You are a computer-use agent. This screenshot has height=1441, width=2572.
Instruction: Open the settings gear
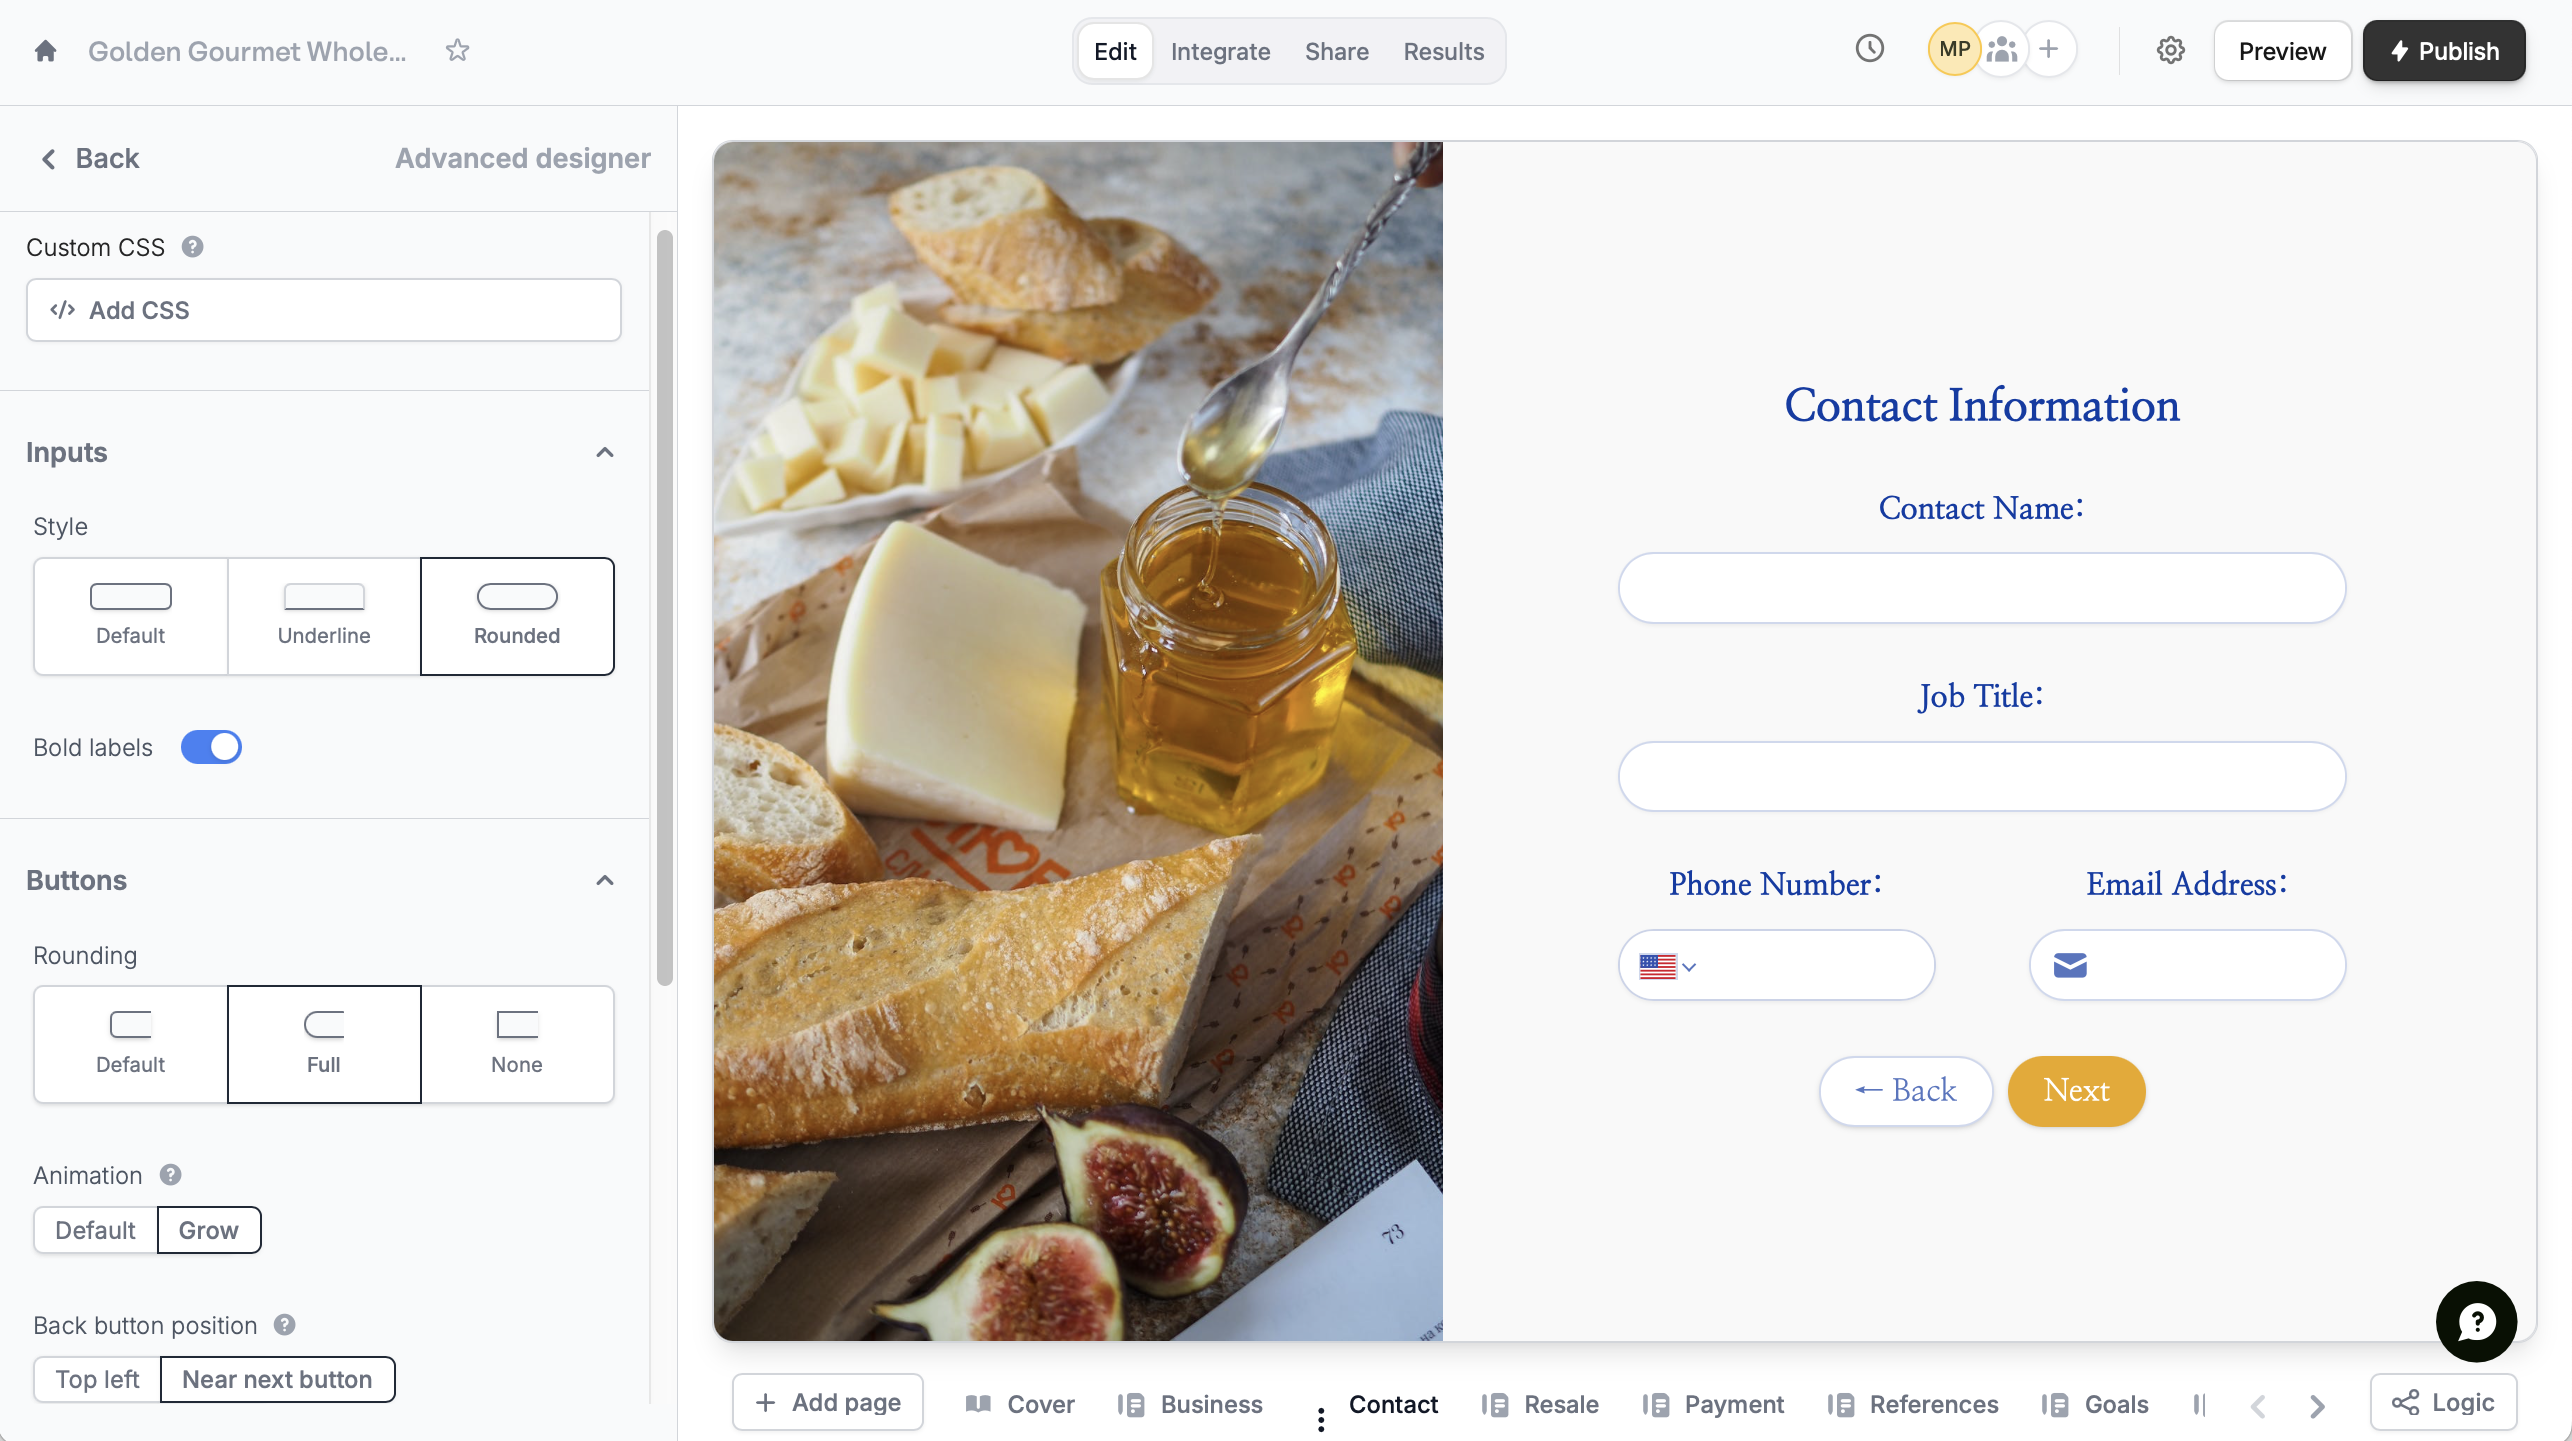tap(2170, 51)
